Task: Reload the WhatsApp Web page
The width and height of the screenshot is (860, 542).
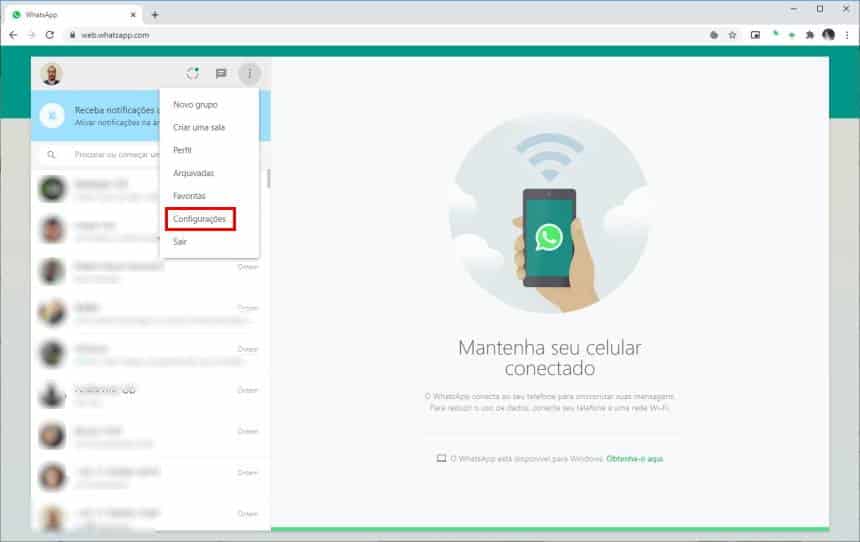Action: point(50,35)
